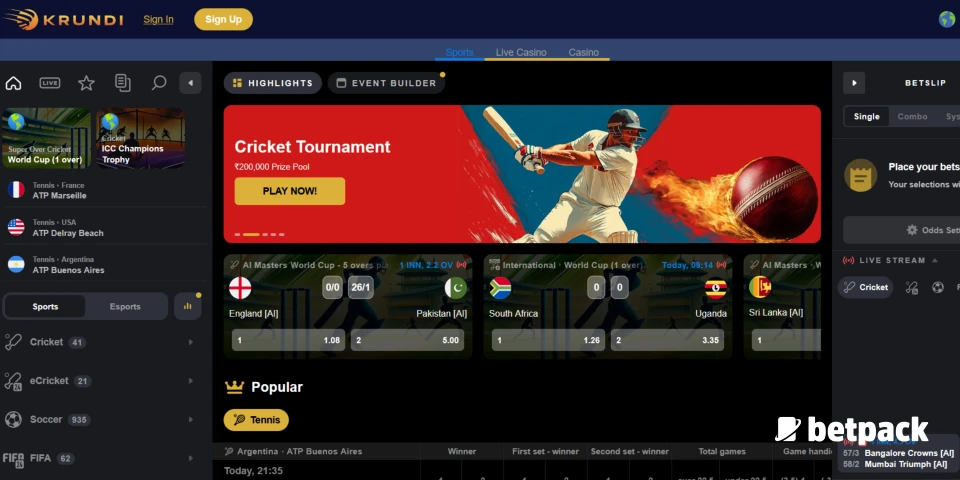Click the Sign Up button

click(223, 19)
